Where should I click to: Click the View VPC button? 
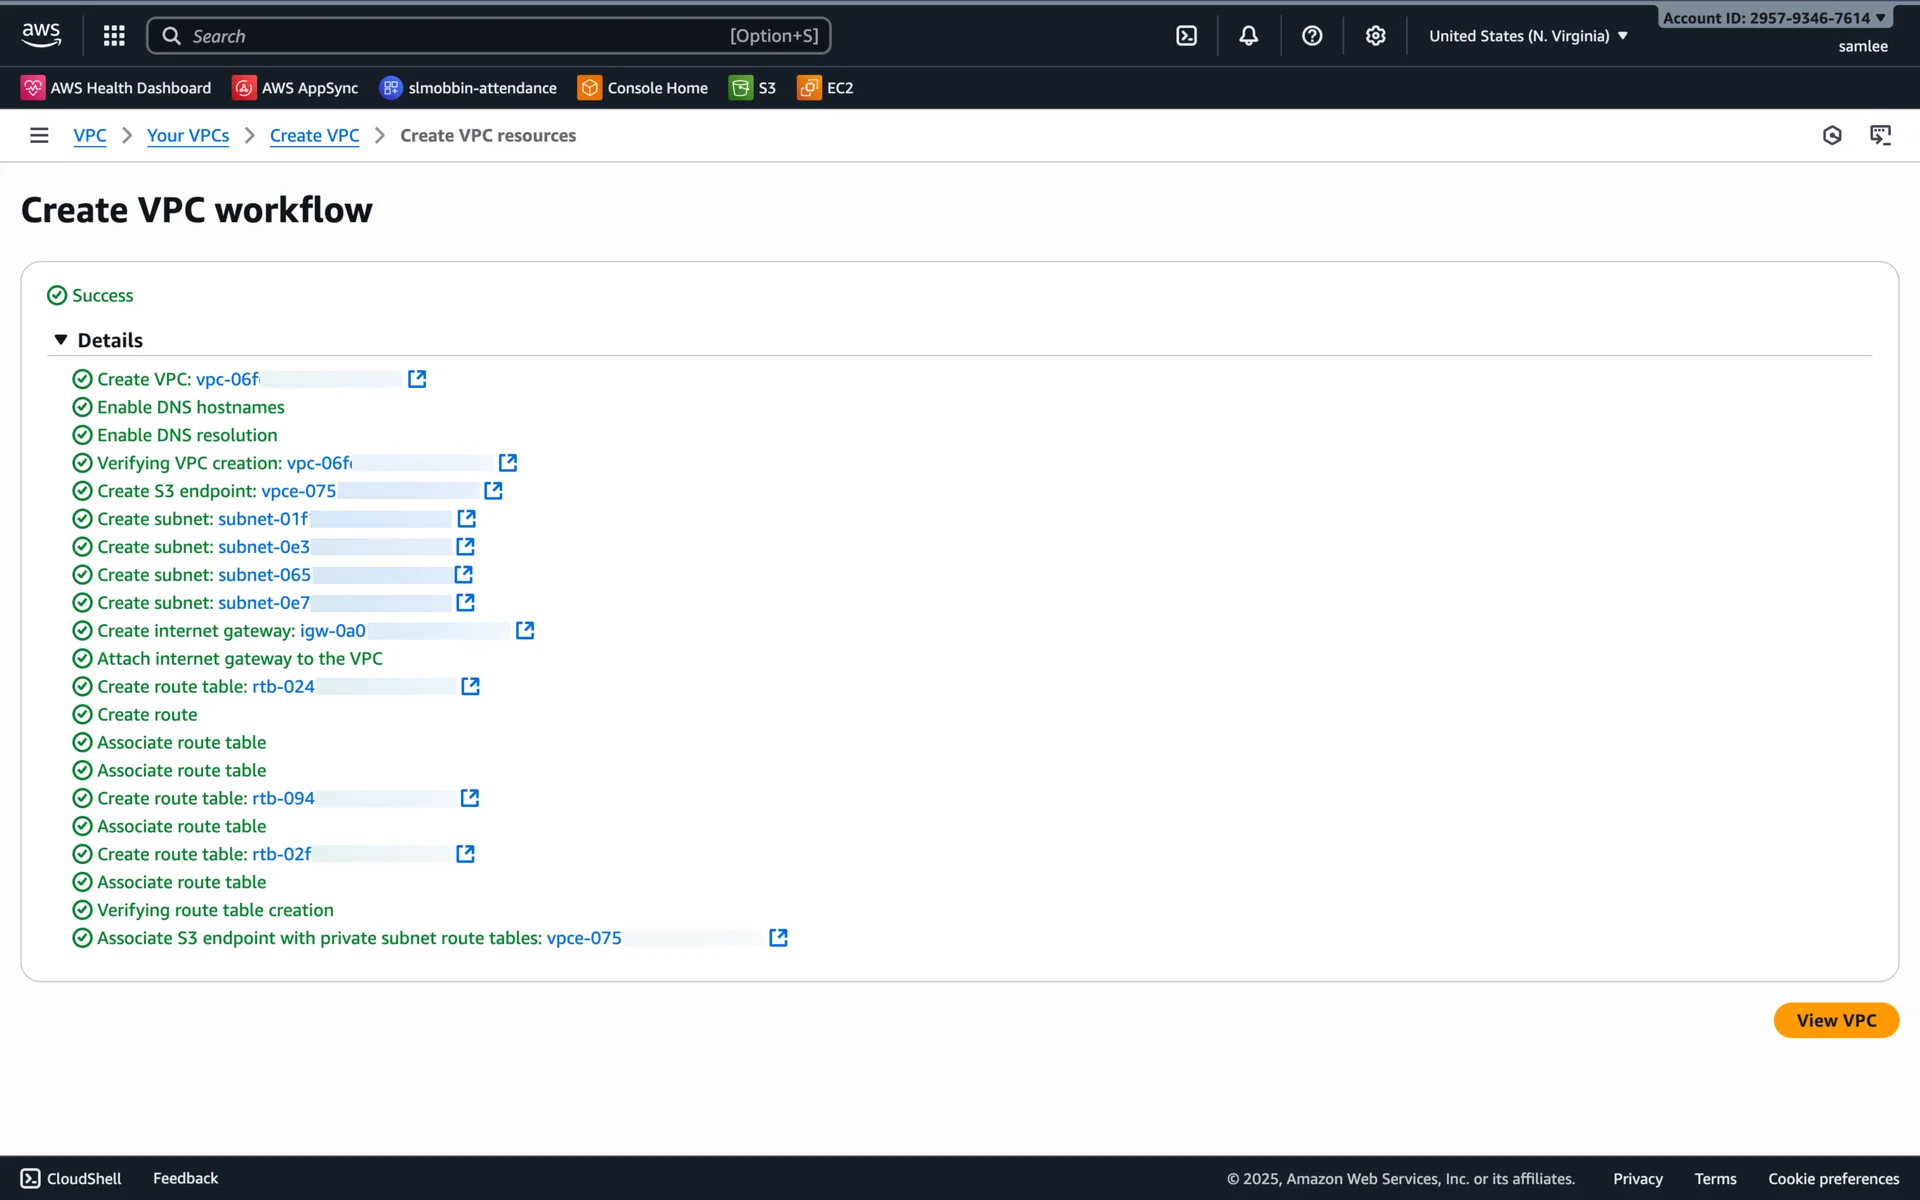[x=1835, y=1020]
